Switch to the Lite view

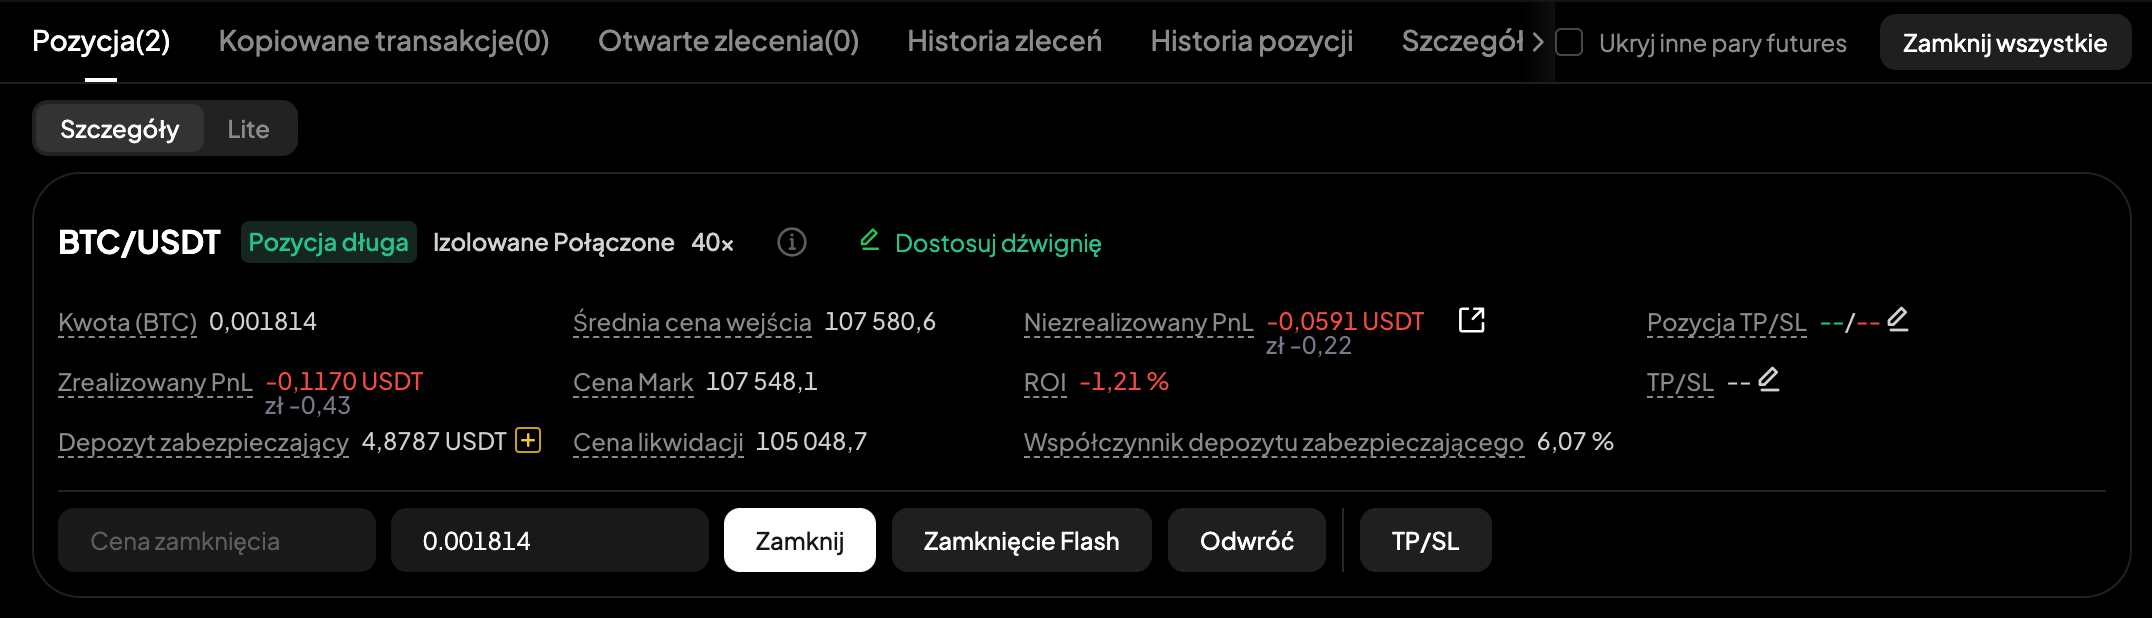[x=248, y=129]
